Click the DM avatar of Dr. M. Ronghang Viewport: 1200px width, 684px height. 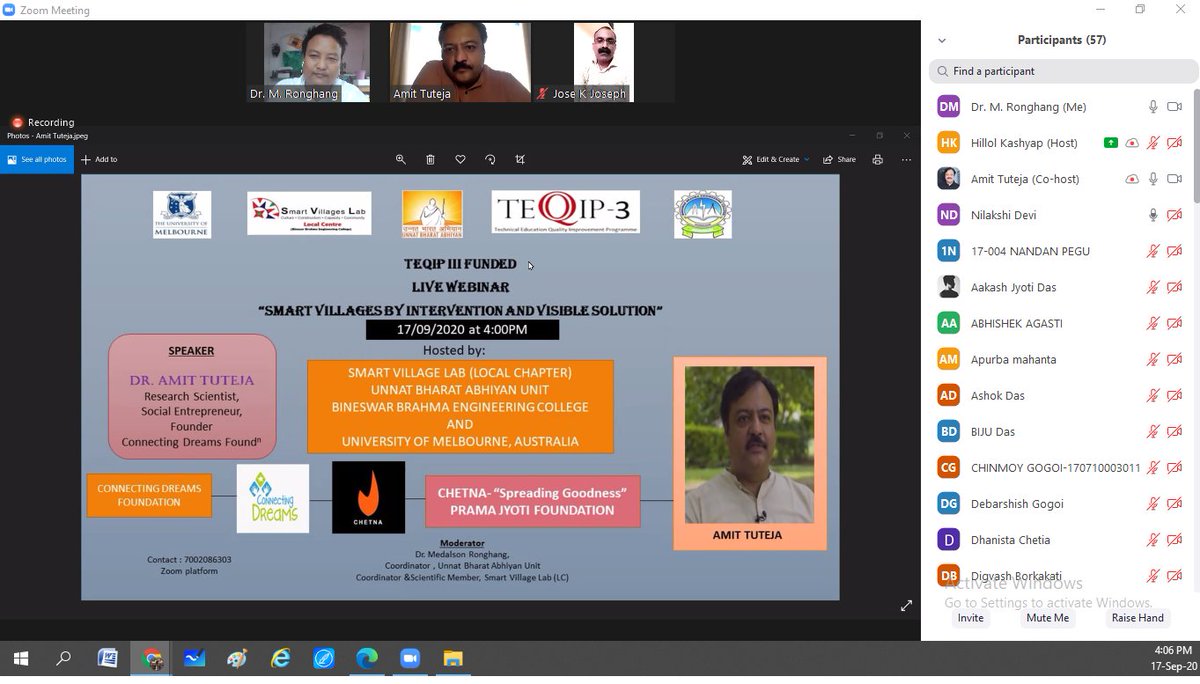coord(949,107)
